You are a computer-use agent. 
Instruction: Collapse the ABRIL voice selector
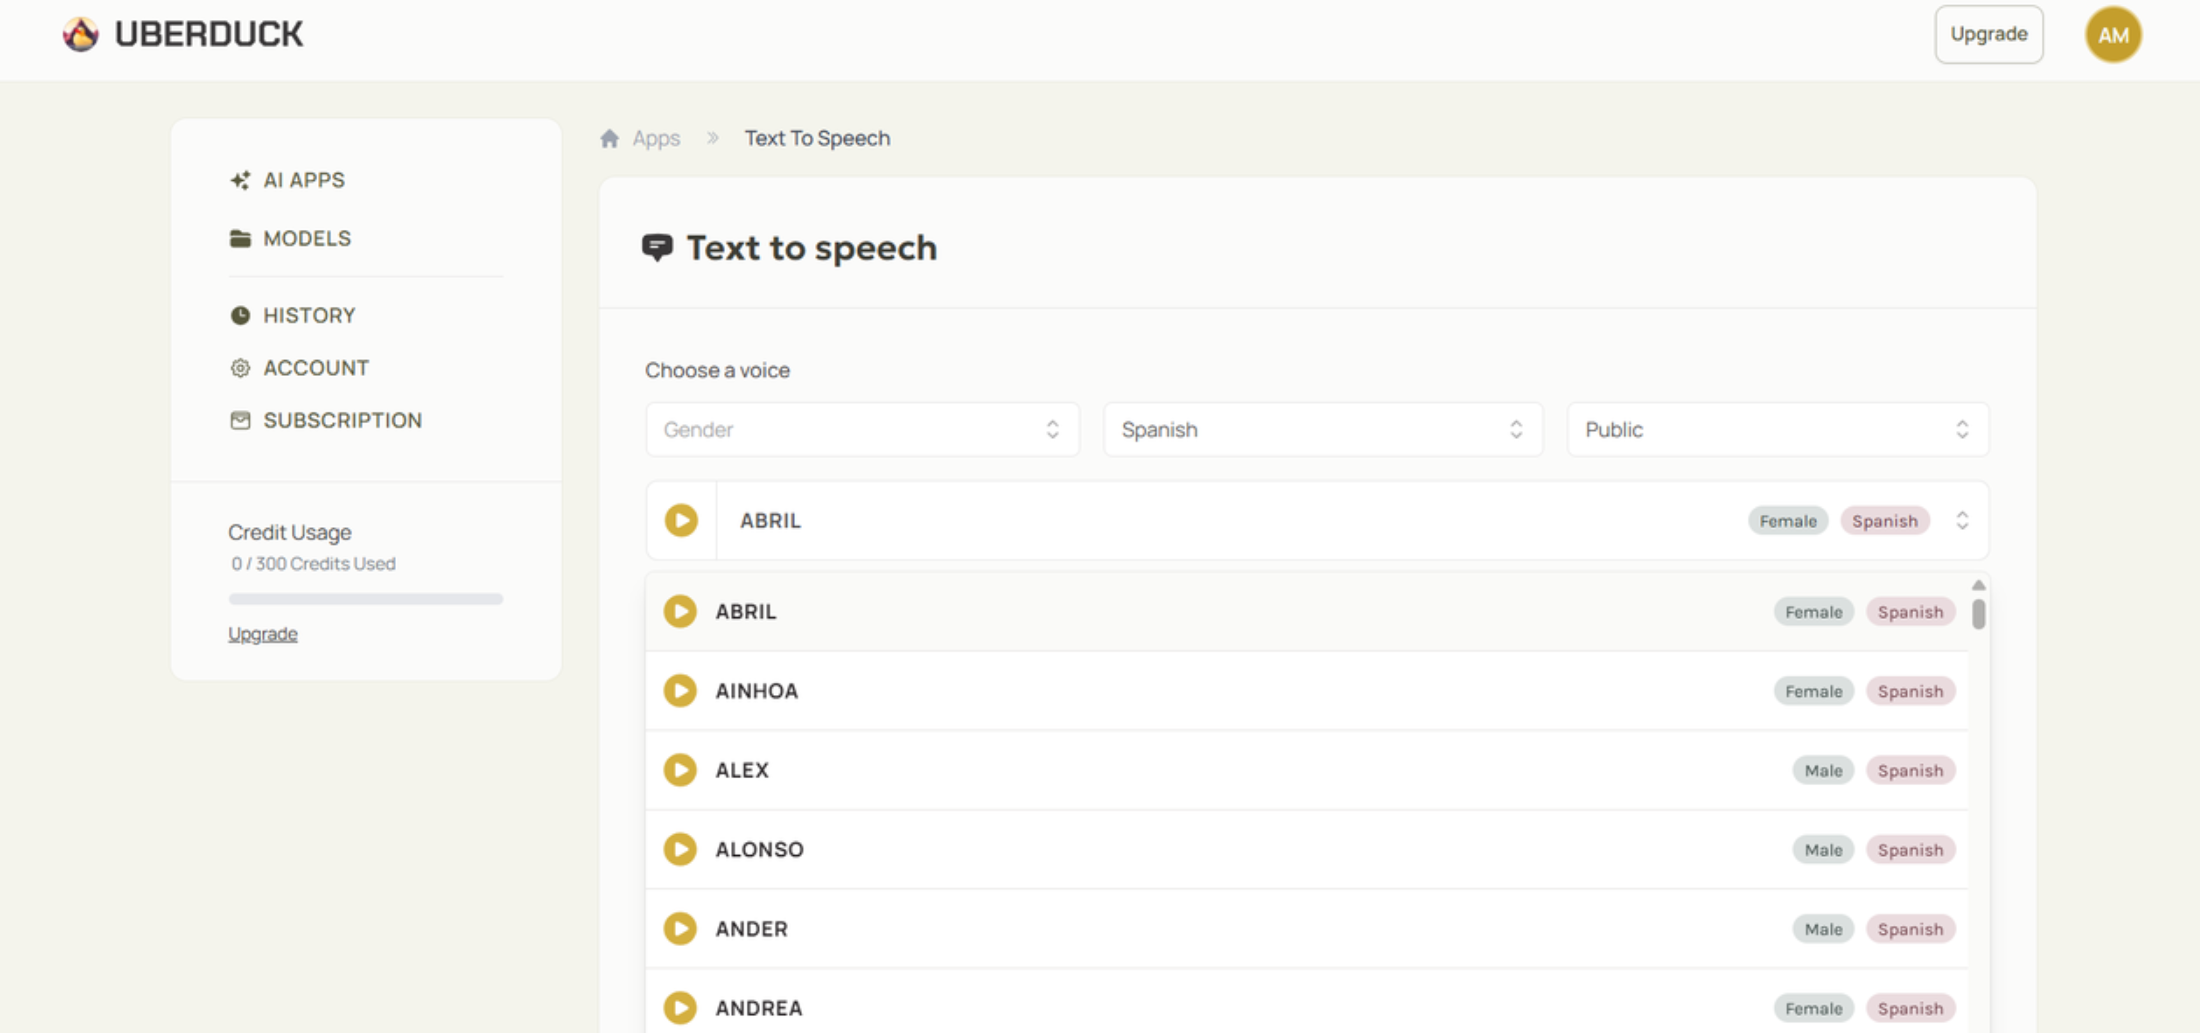[1962, 521]
